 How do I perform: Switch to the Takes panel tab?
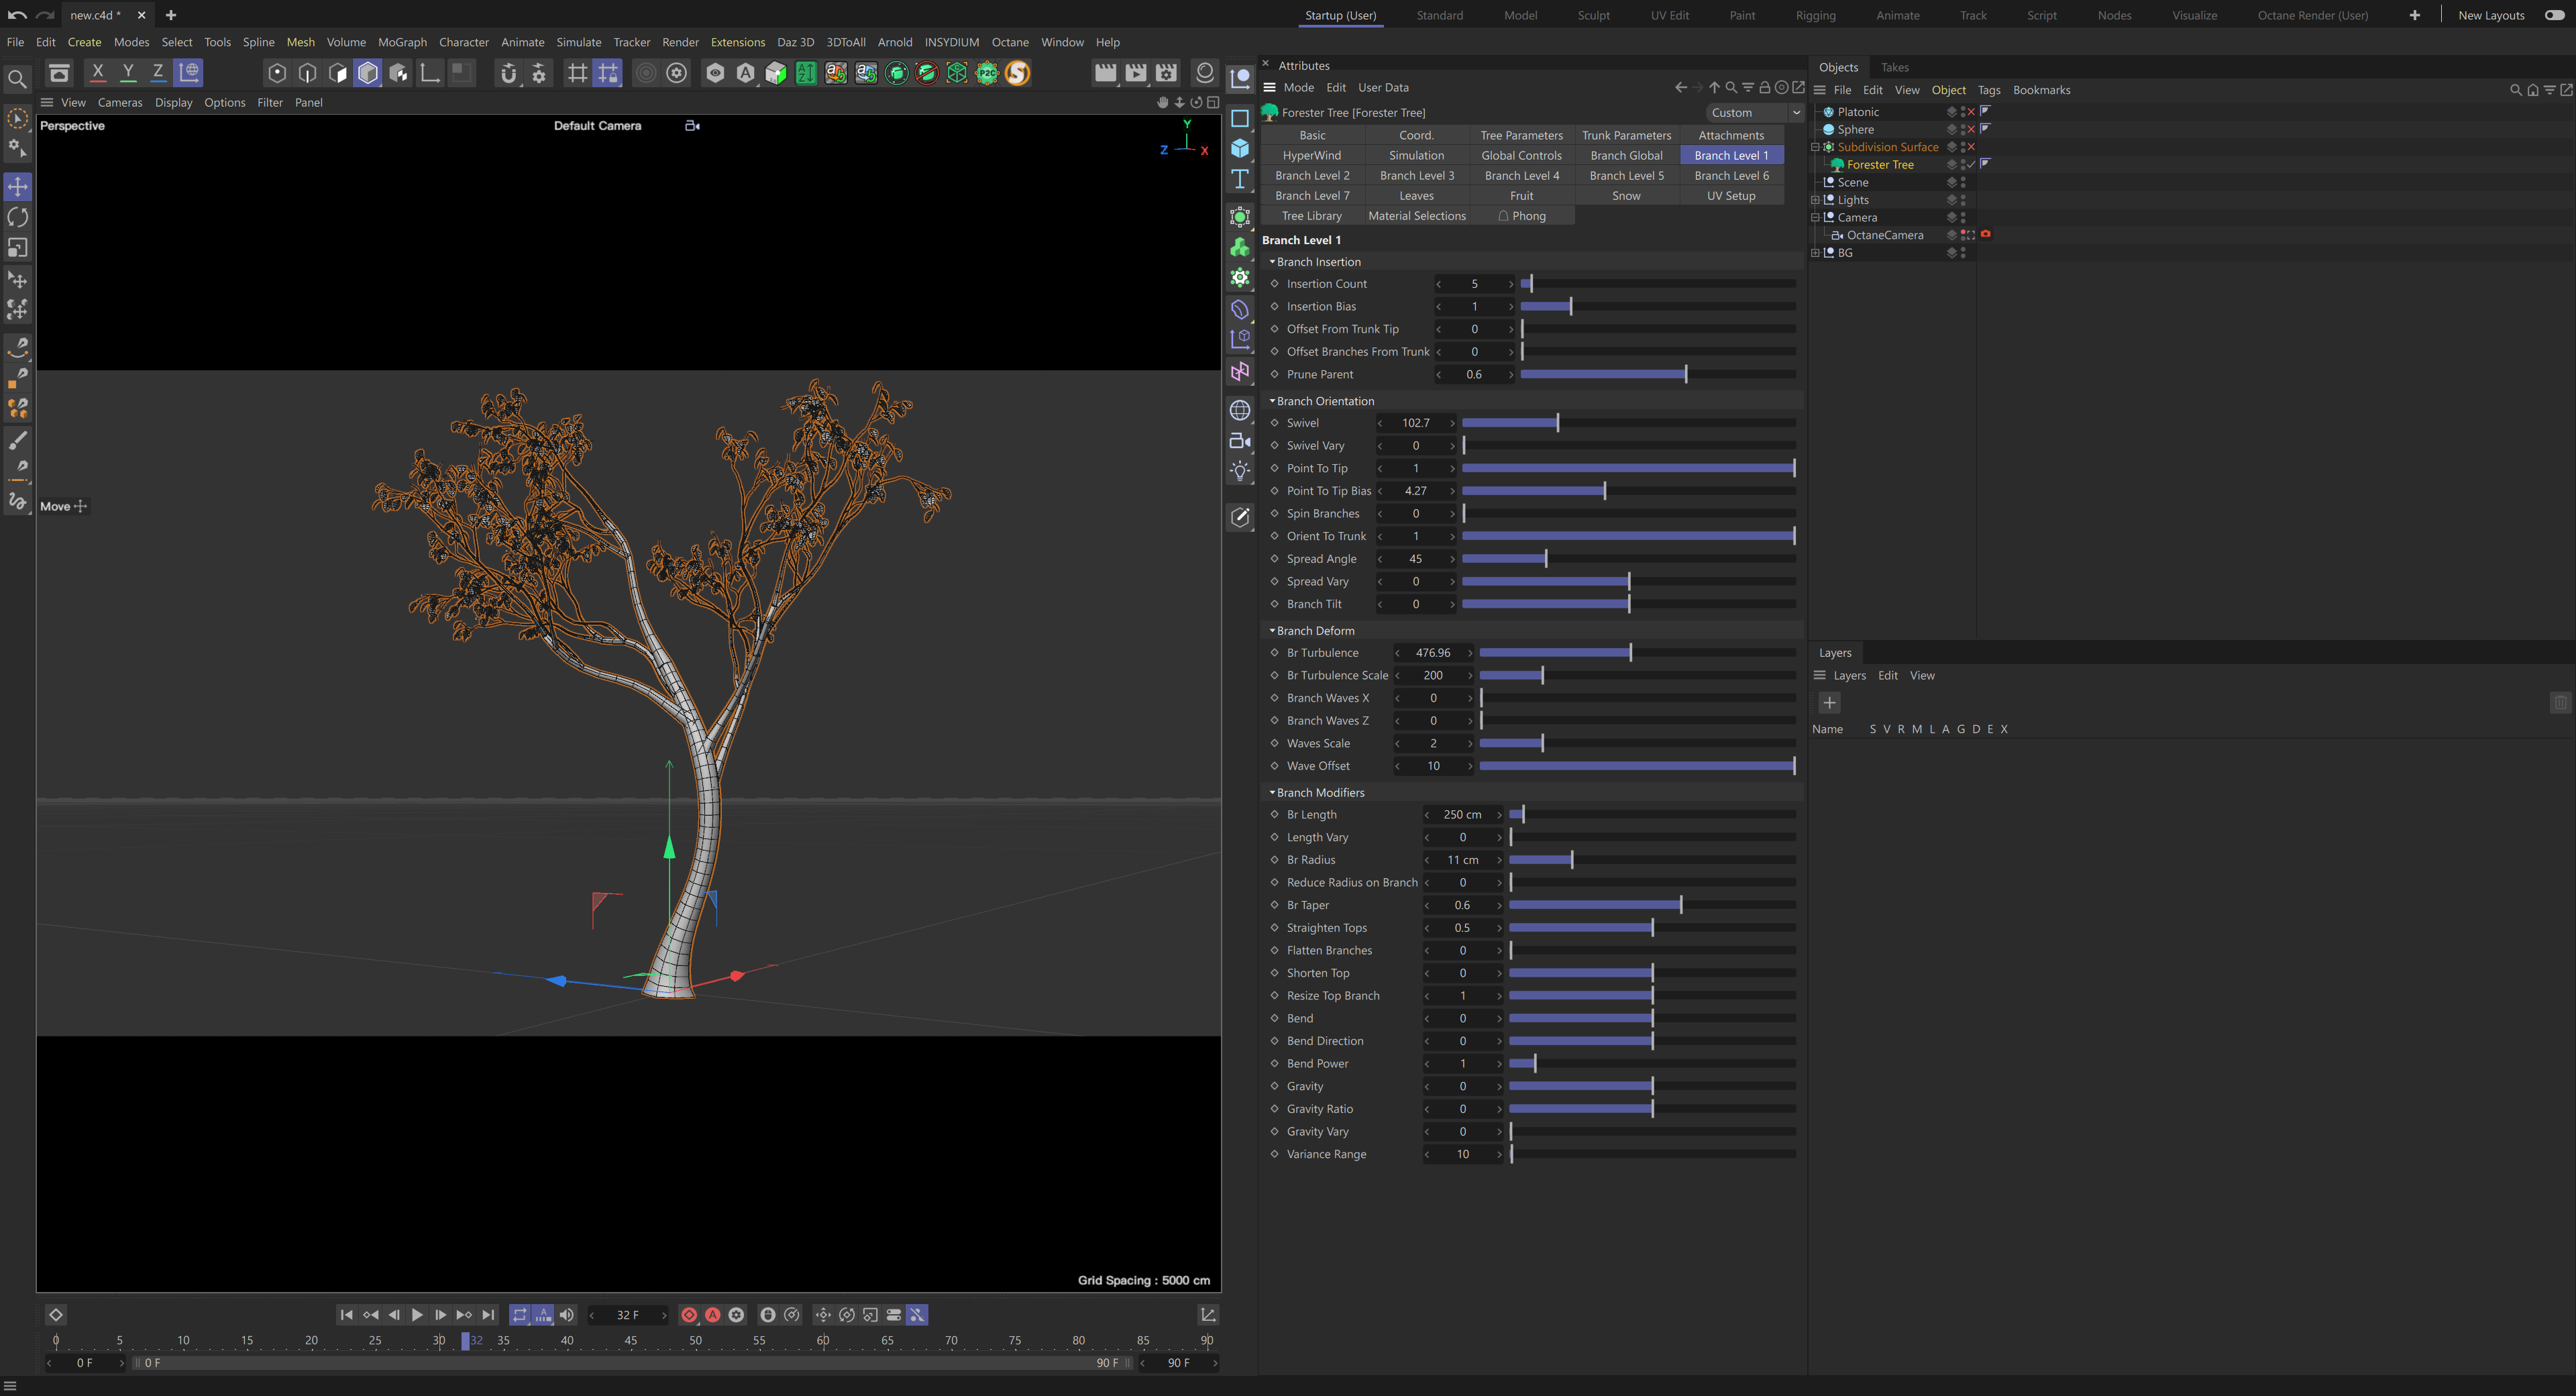click(x=1894, y=67)
